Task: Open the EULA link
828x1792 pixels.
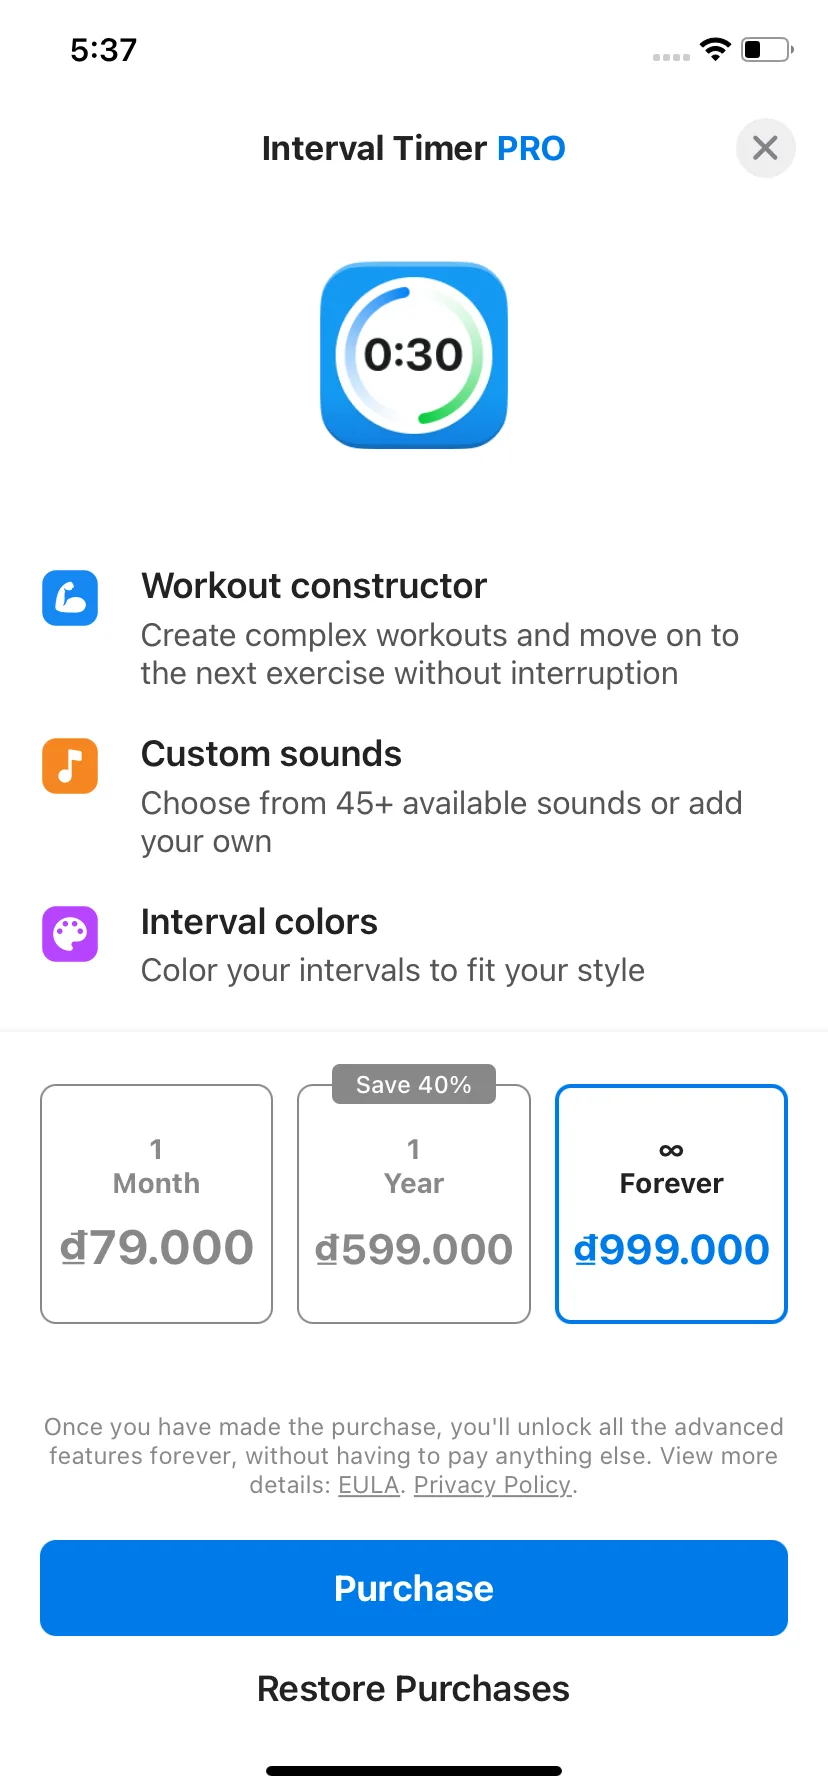Action: point(368,1485)
